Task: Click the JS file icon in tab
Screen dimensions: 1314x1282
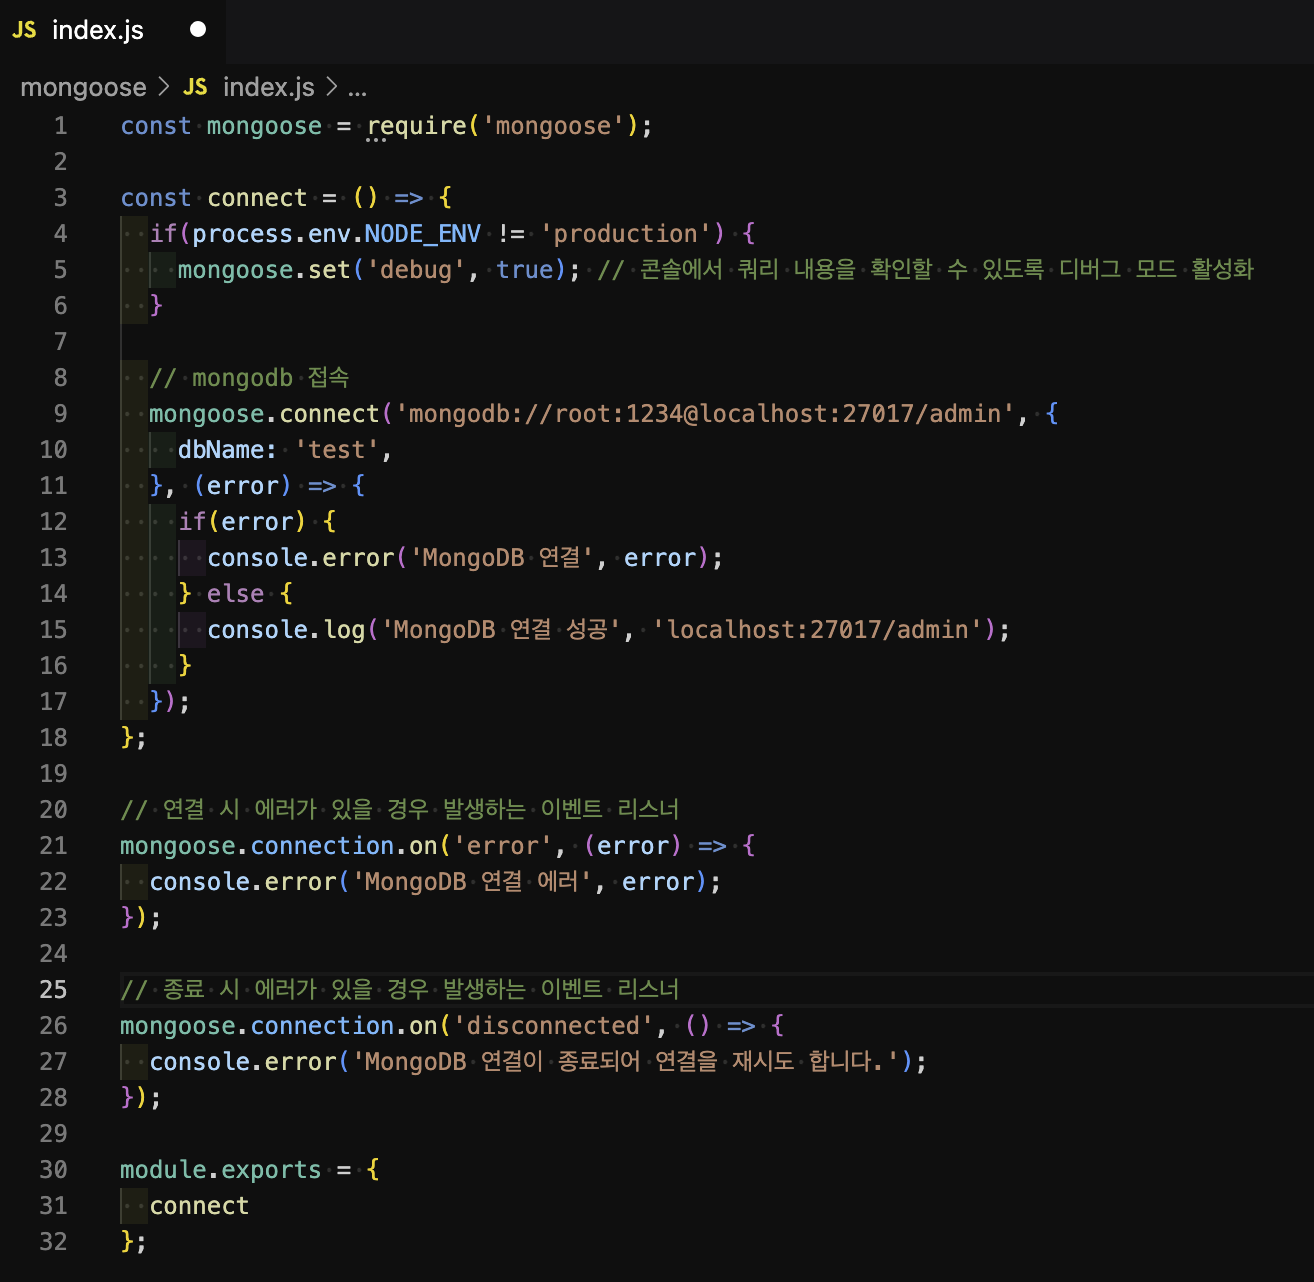Action: coord(24,30)
